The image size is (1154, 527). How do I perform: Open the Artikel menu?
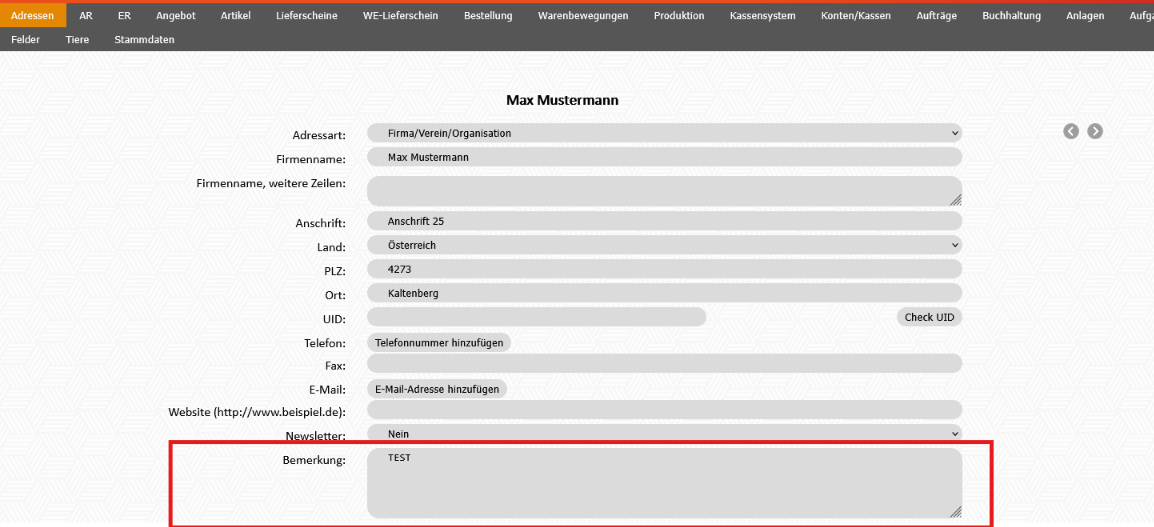pos(236,15)
